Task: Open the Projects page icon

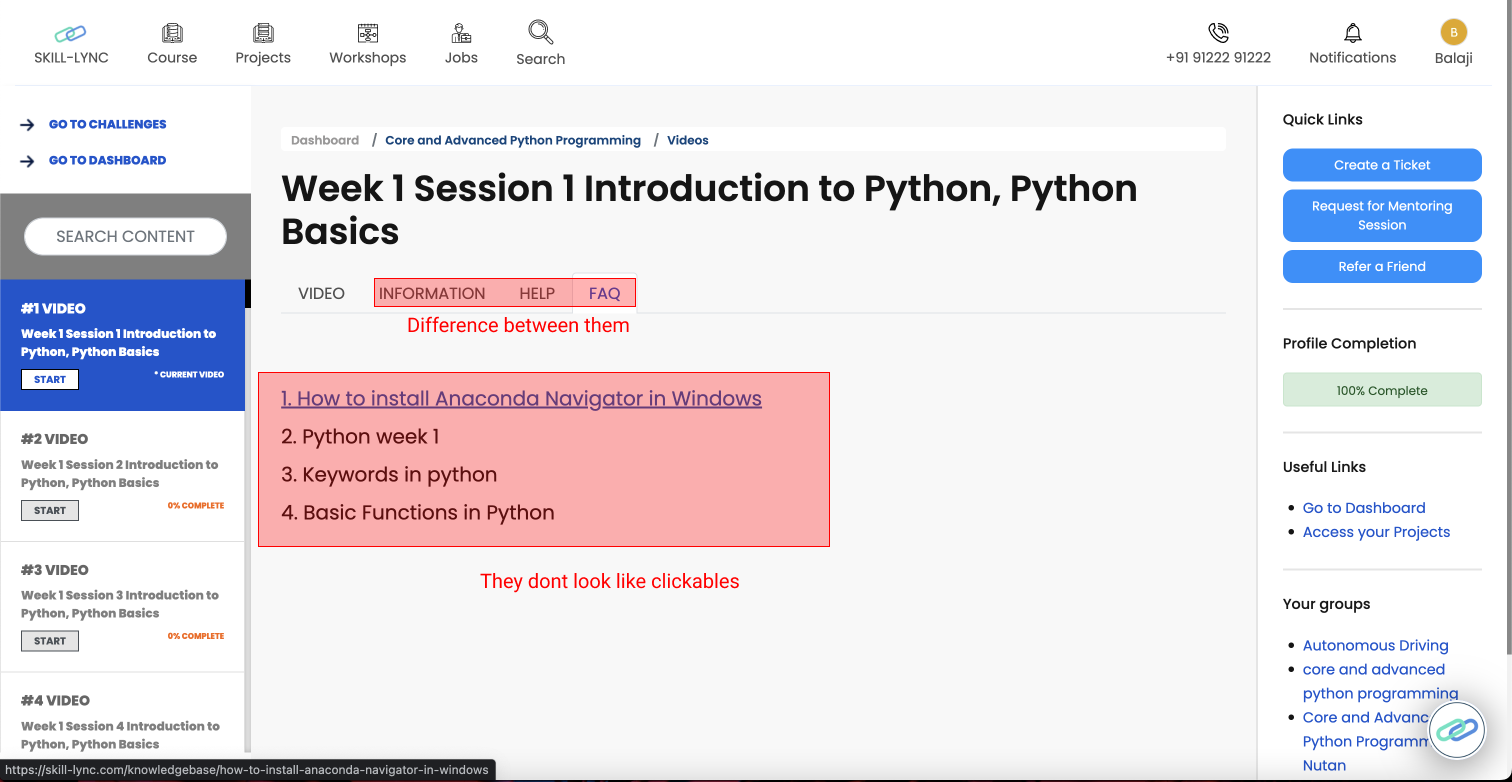Action: [x=263, y=34]
